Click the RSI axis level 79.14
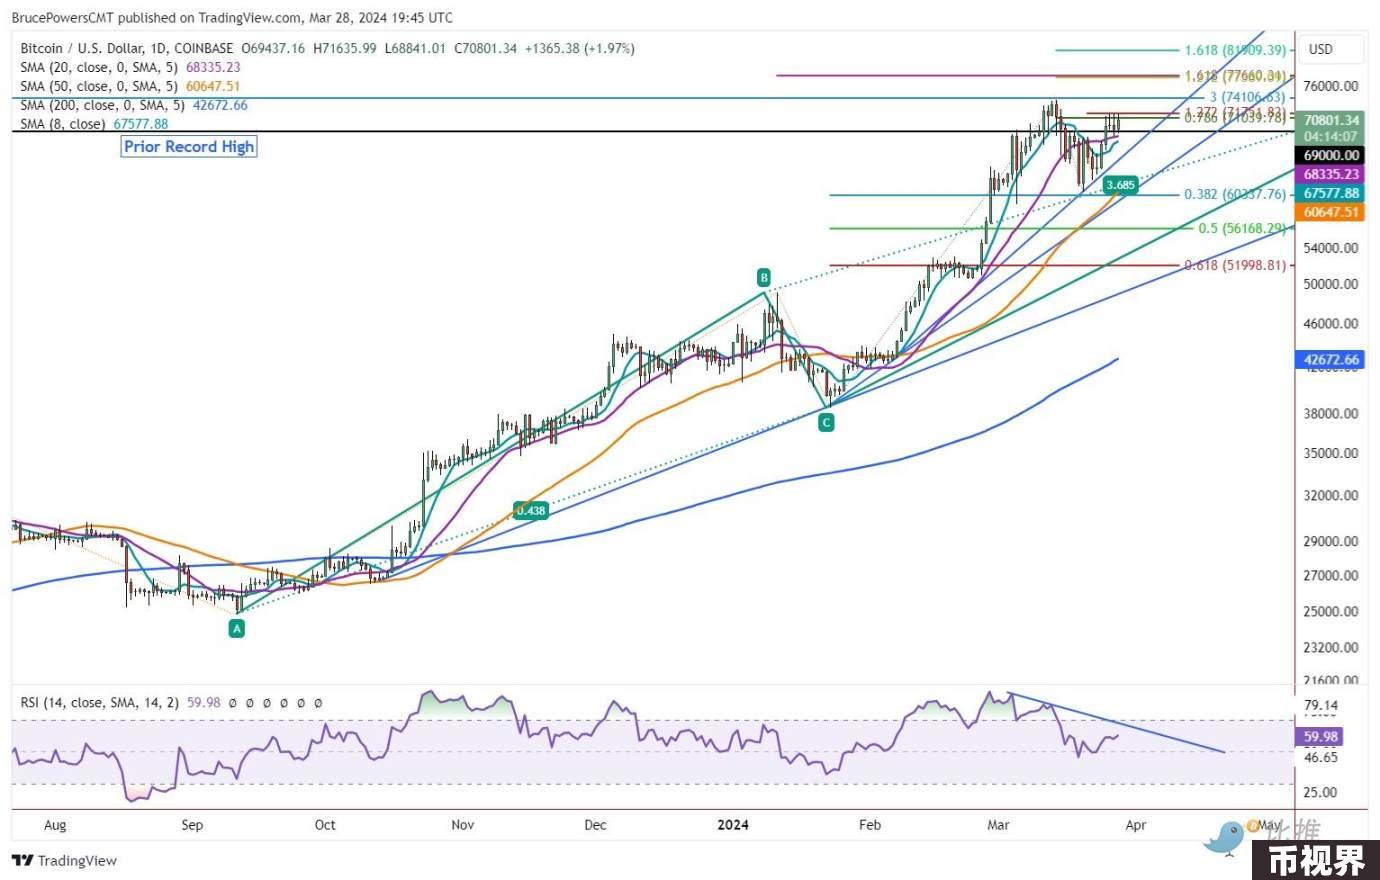This screenshot has width=1380, height=880. click(x=1321, y=705)
